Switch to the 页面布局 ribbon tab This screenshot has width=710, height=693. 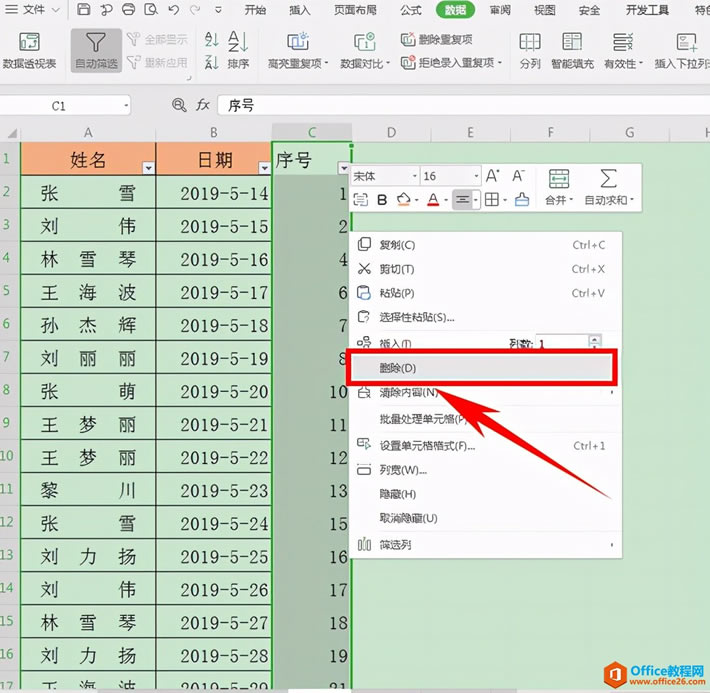pos(355,10)
